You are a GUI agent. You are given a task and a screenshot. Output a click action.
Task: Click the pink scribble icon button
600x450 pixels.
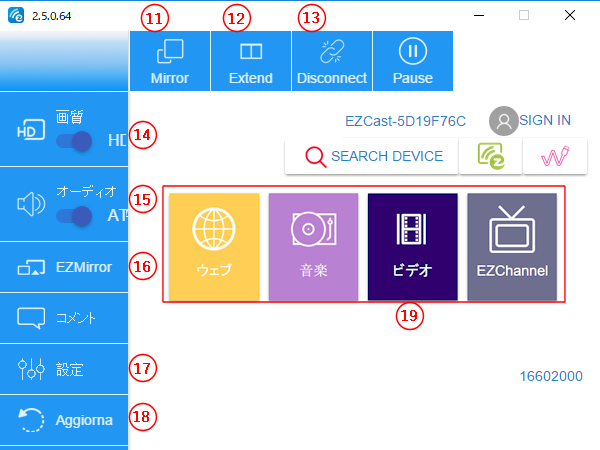point(554,157)
